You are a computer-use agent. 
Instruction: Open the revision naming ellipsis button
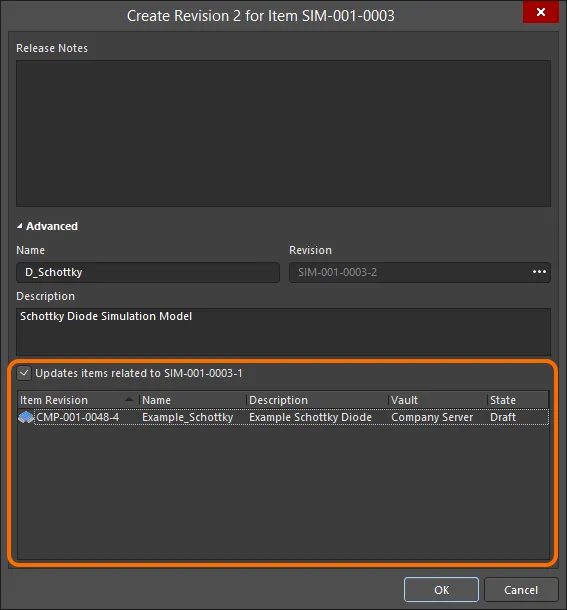pos(539,272)
